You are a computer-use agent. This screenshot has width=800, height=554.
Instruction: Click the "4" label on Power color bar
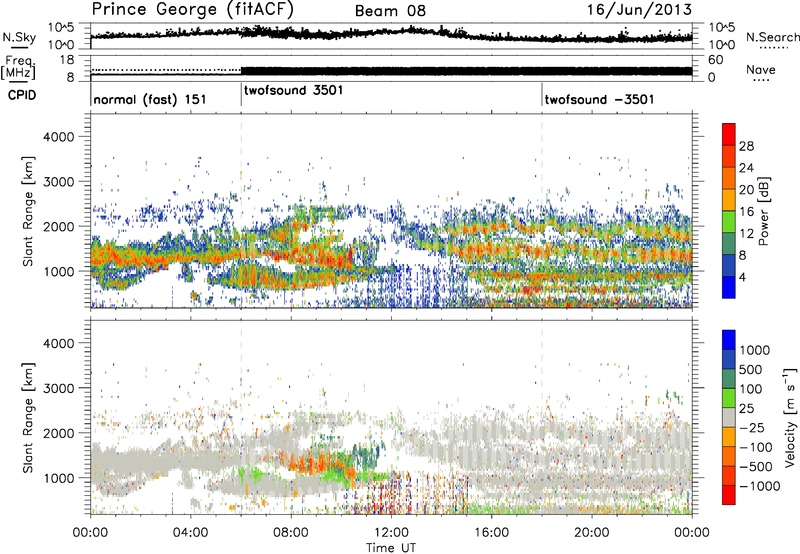[742, 278]
